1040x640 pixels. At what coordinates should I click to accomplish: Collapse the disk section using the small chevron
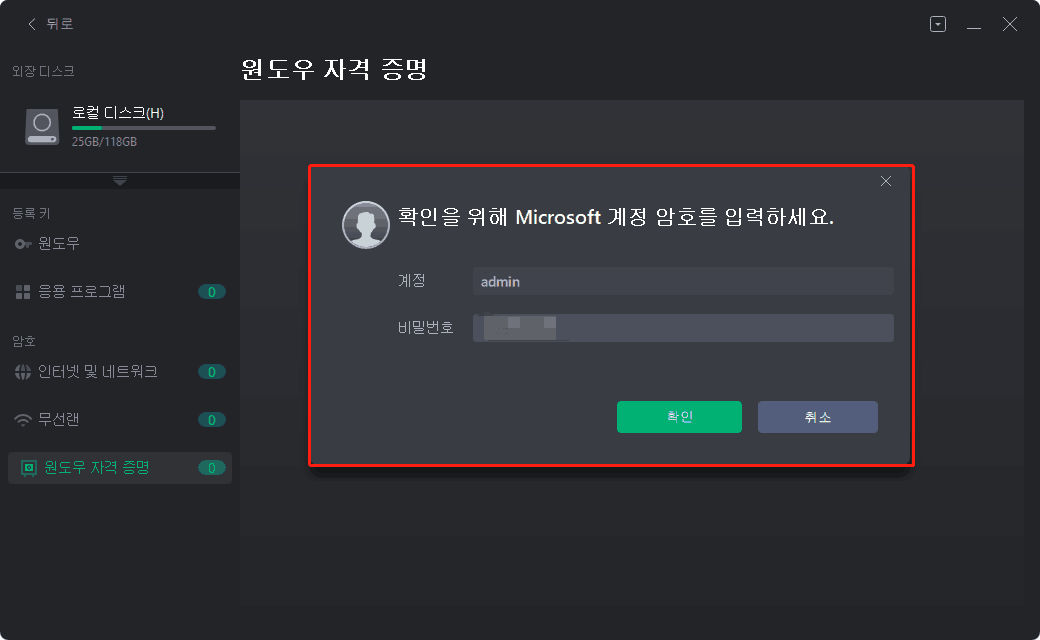point(120,179)
